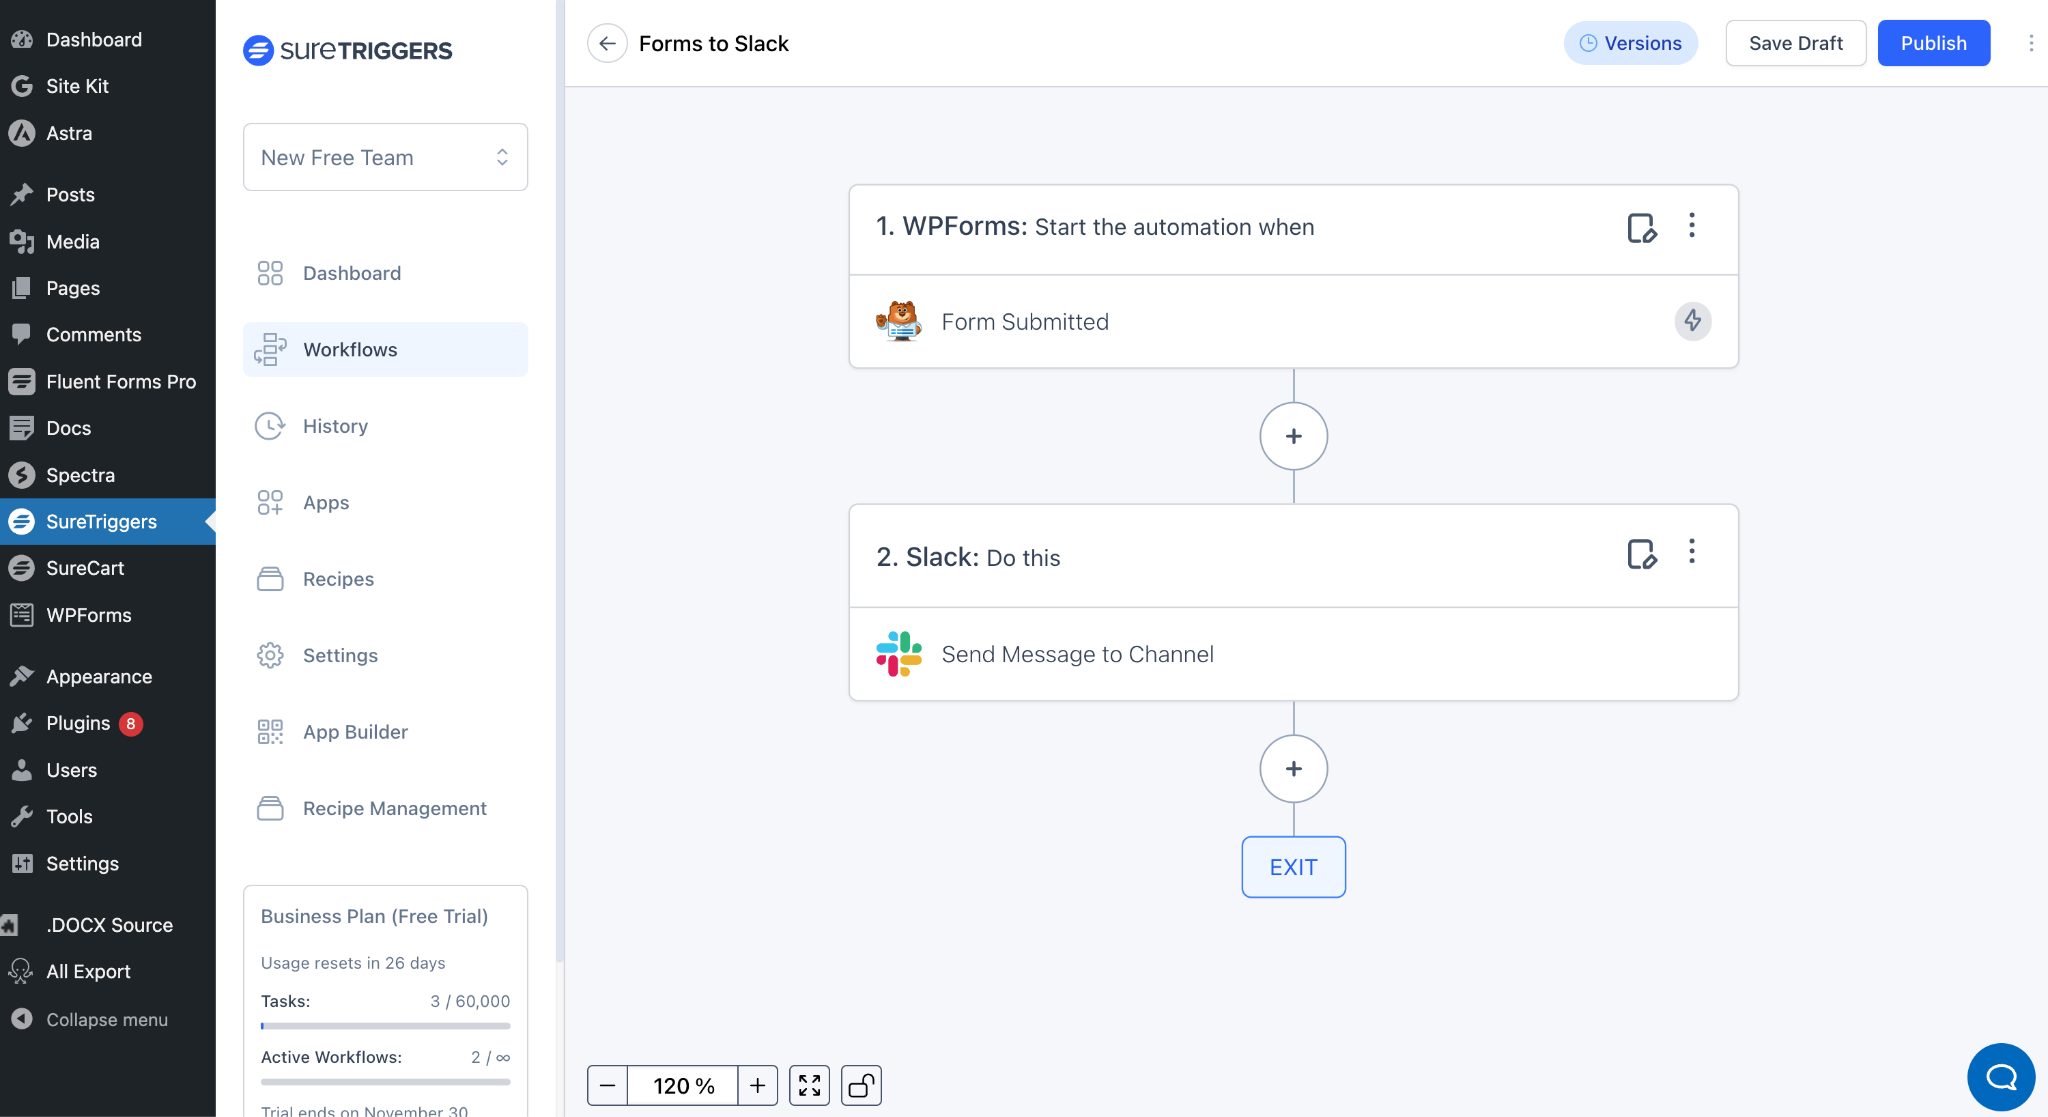
Task: Zoom in the canvas with plus
Action: click(758, 1085)
